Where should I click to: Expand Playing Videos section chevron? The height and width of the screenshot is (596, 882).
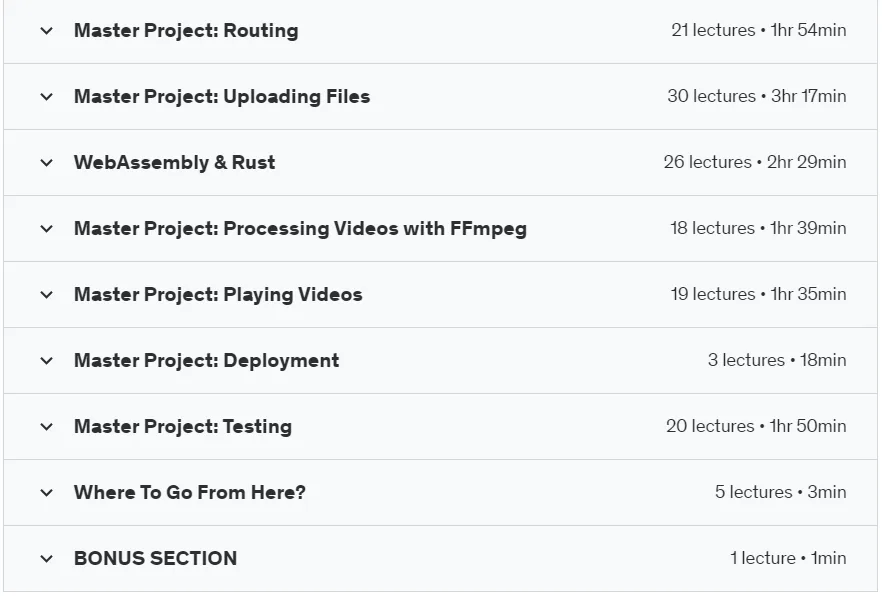47,295
